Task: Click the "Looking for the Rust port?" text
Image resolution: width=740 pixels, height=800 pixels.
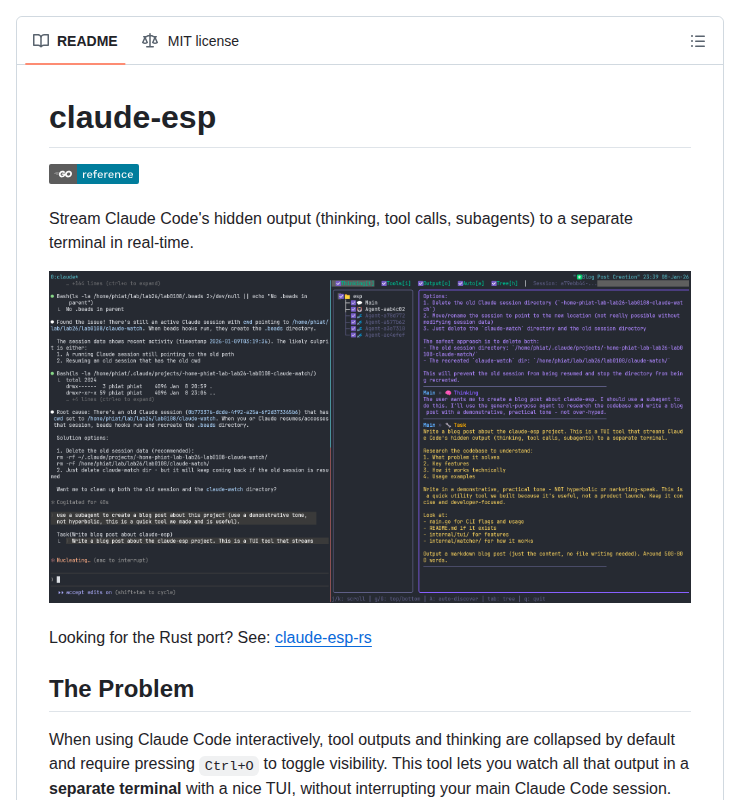Action: [141, 637]
